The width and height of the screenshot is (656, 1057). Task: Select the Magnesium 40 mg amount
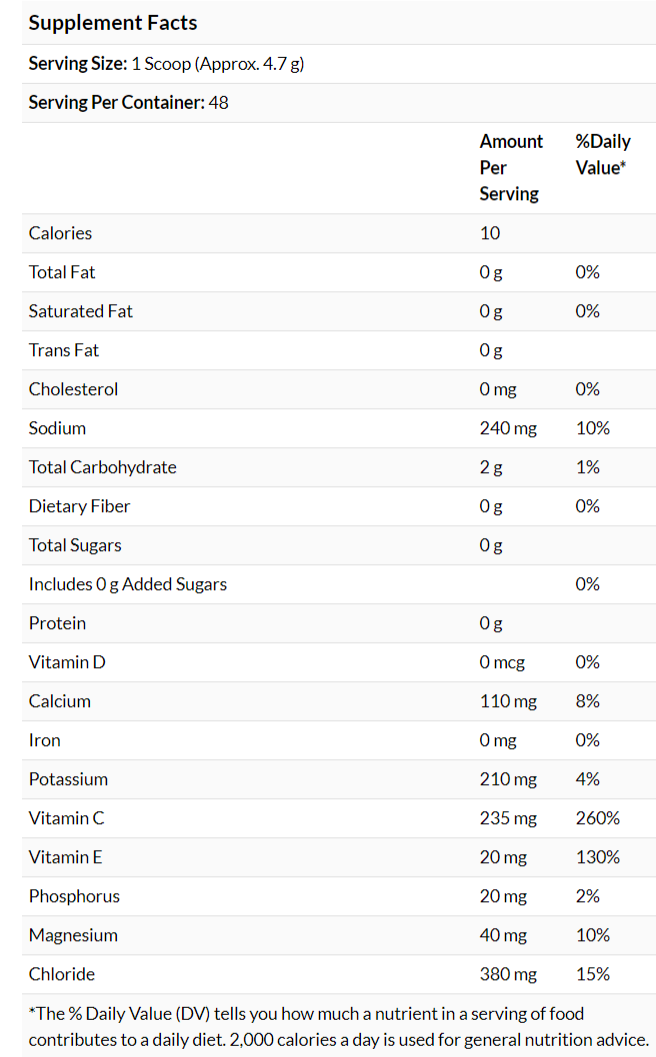[503, 935]
